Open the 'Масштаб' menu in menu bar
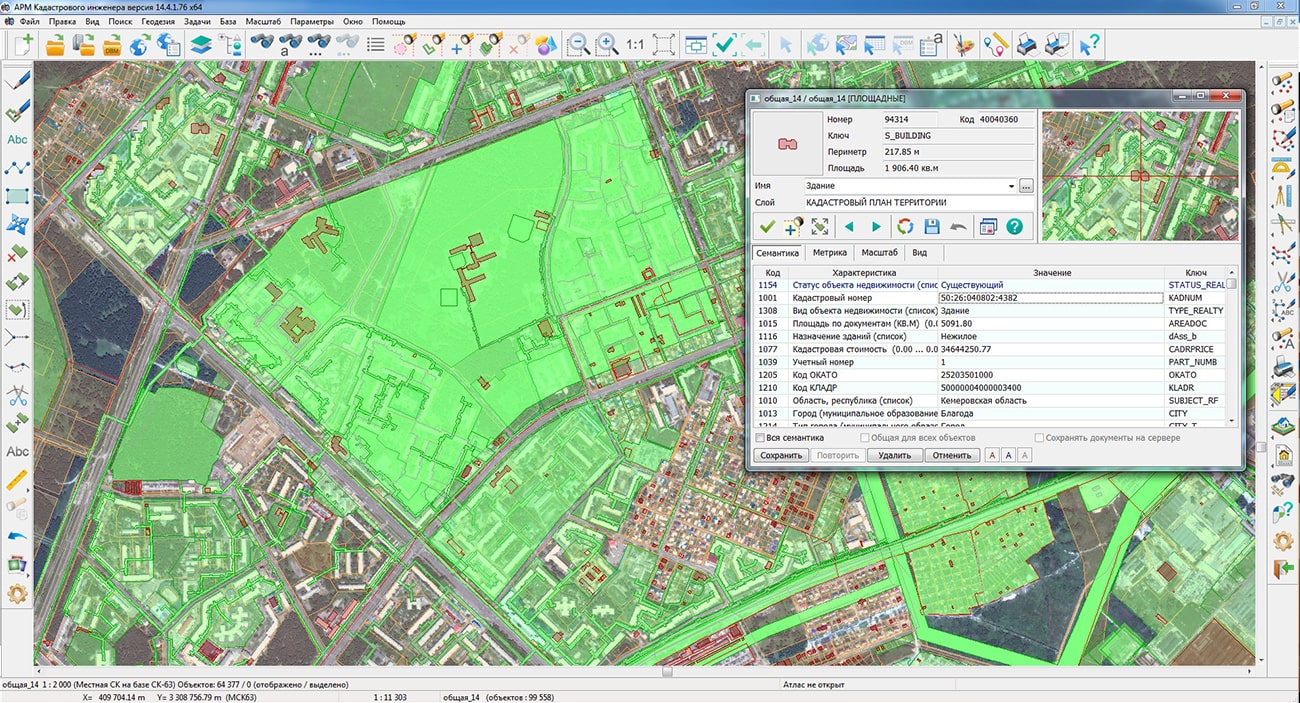Screen dimensions: 1300x703 [x=264, y=21]
